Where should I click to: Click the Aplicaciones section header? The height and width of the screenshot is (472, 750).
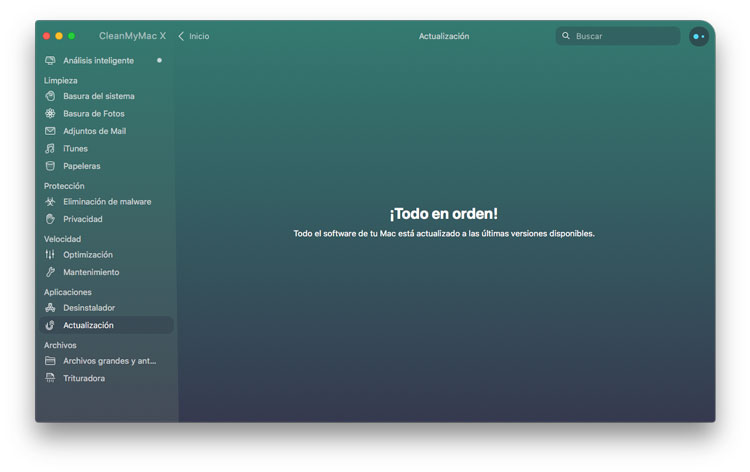(68, 292)
